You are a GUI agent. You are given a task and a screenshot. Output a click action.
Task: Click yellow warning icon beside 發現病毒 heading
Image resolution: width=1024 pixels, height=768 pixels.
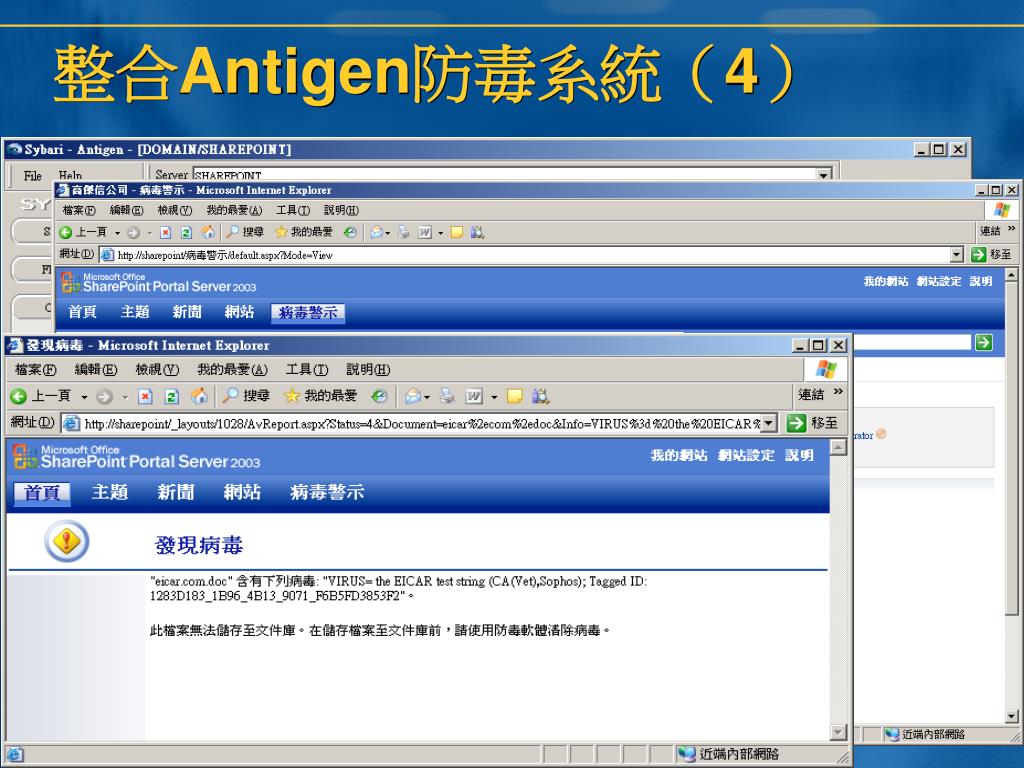(67, 541)
